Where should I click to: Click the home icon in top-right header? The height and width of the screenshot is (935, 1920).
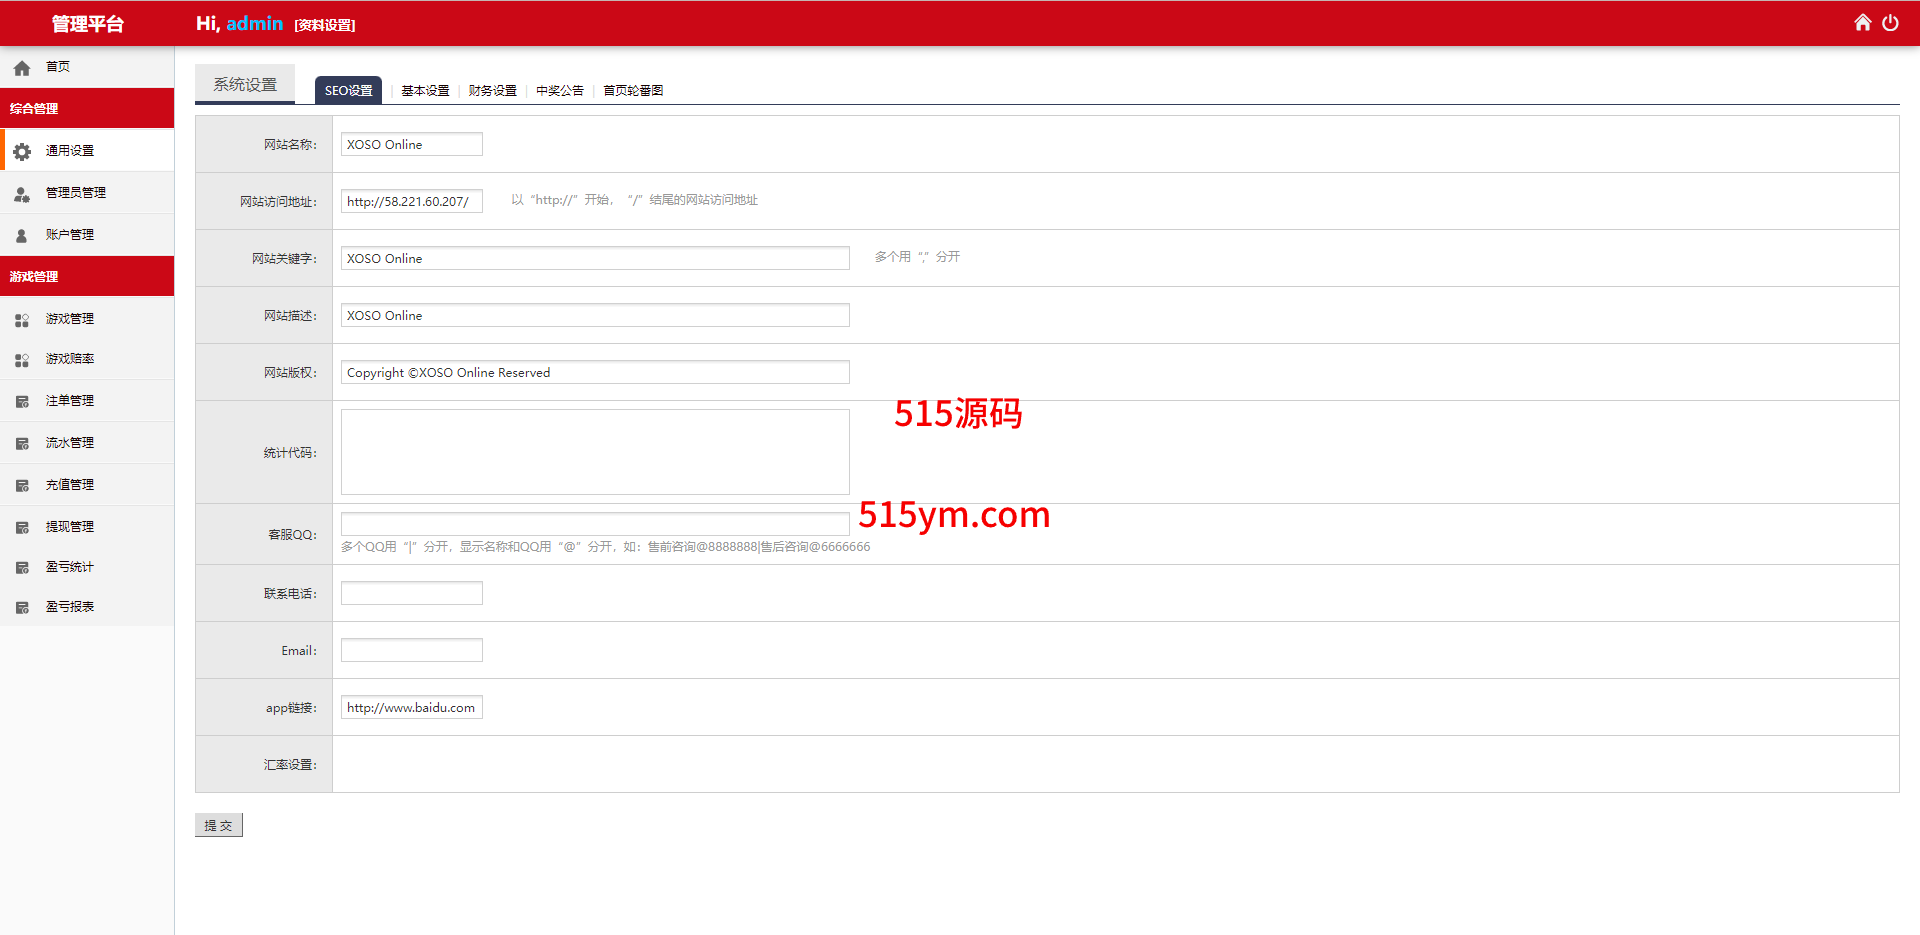[x=1862, y=23]
